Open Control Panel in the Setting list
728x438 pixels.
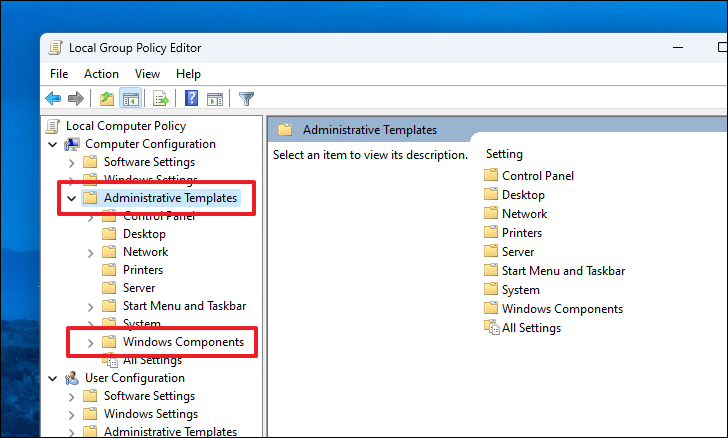click(538, 176)
